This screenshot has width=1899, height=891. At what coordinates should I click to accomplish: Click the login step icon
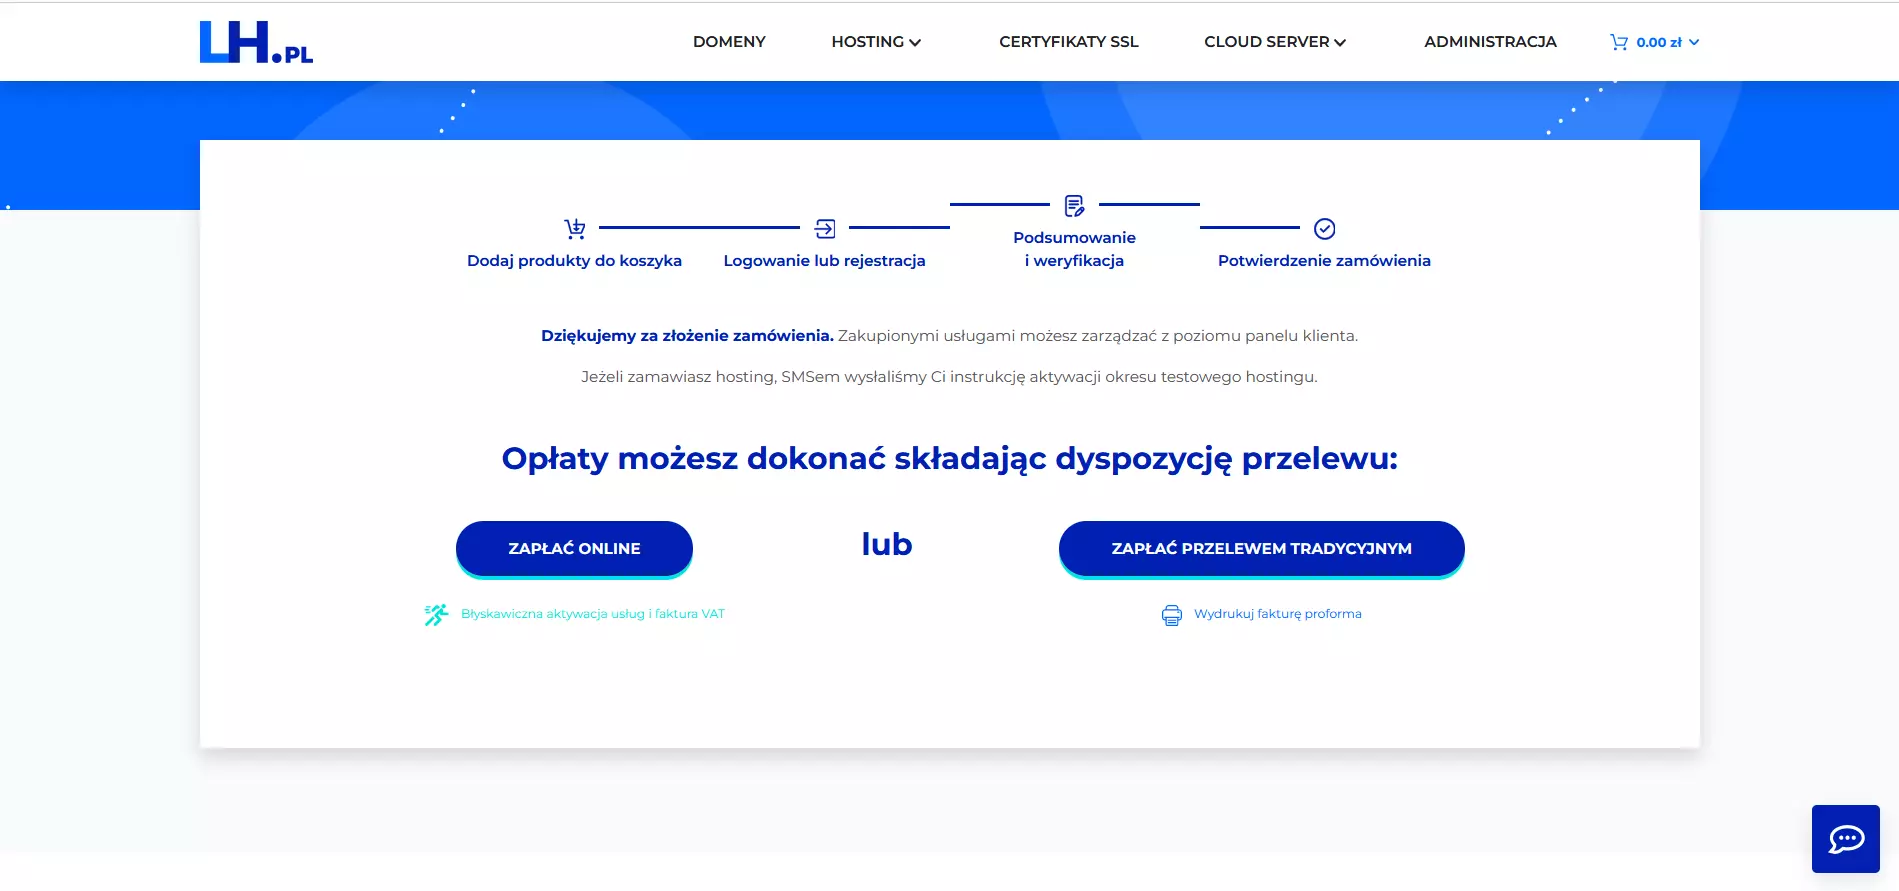(825, 229)
